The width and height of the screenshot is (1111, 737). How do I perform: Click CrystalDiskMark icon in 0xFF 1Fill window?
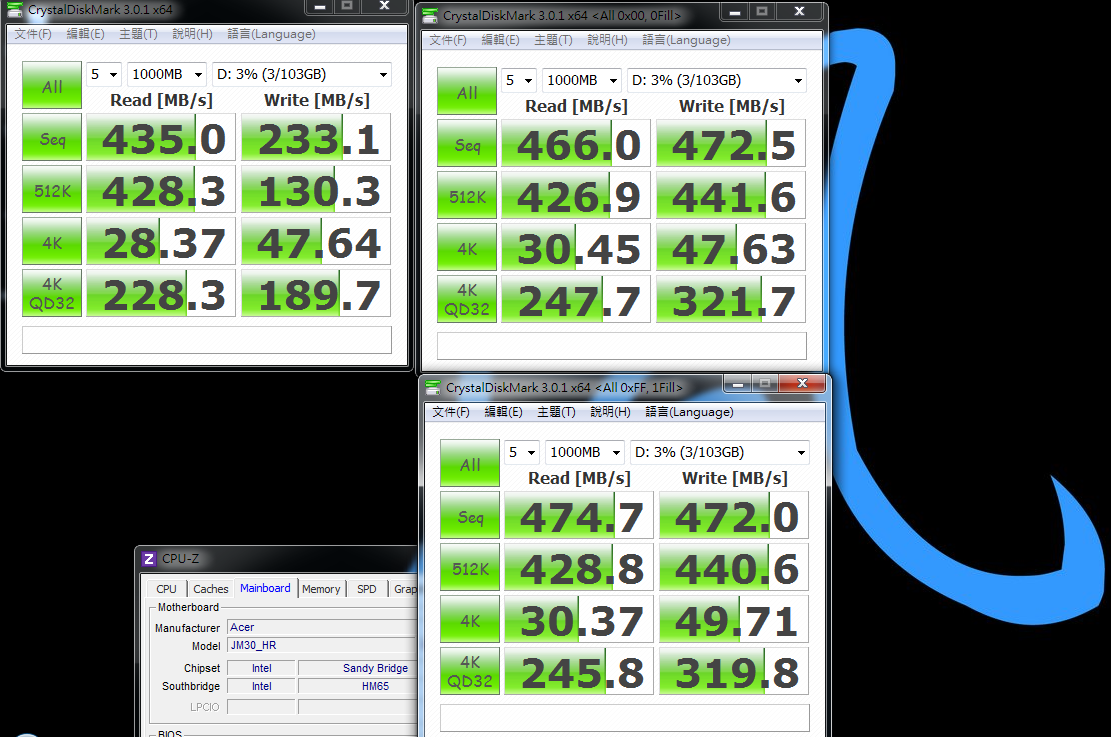tap(432, 388)
